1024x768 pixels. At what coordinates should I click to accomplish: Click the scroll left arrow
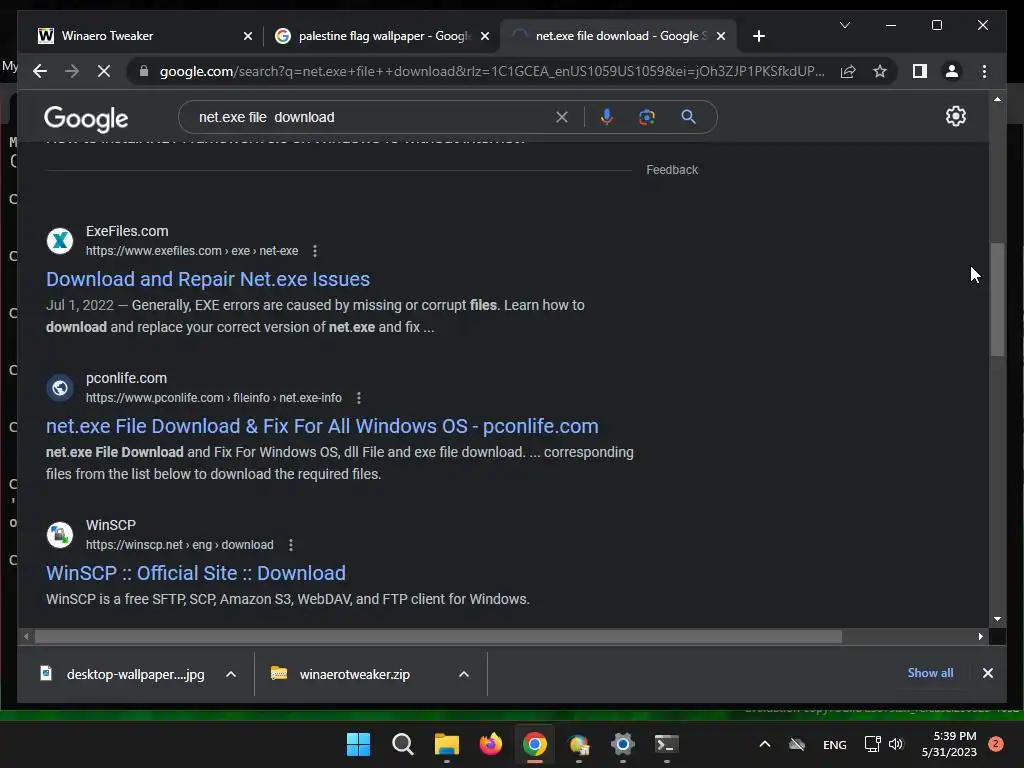(26, 636)
